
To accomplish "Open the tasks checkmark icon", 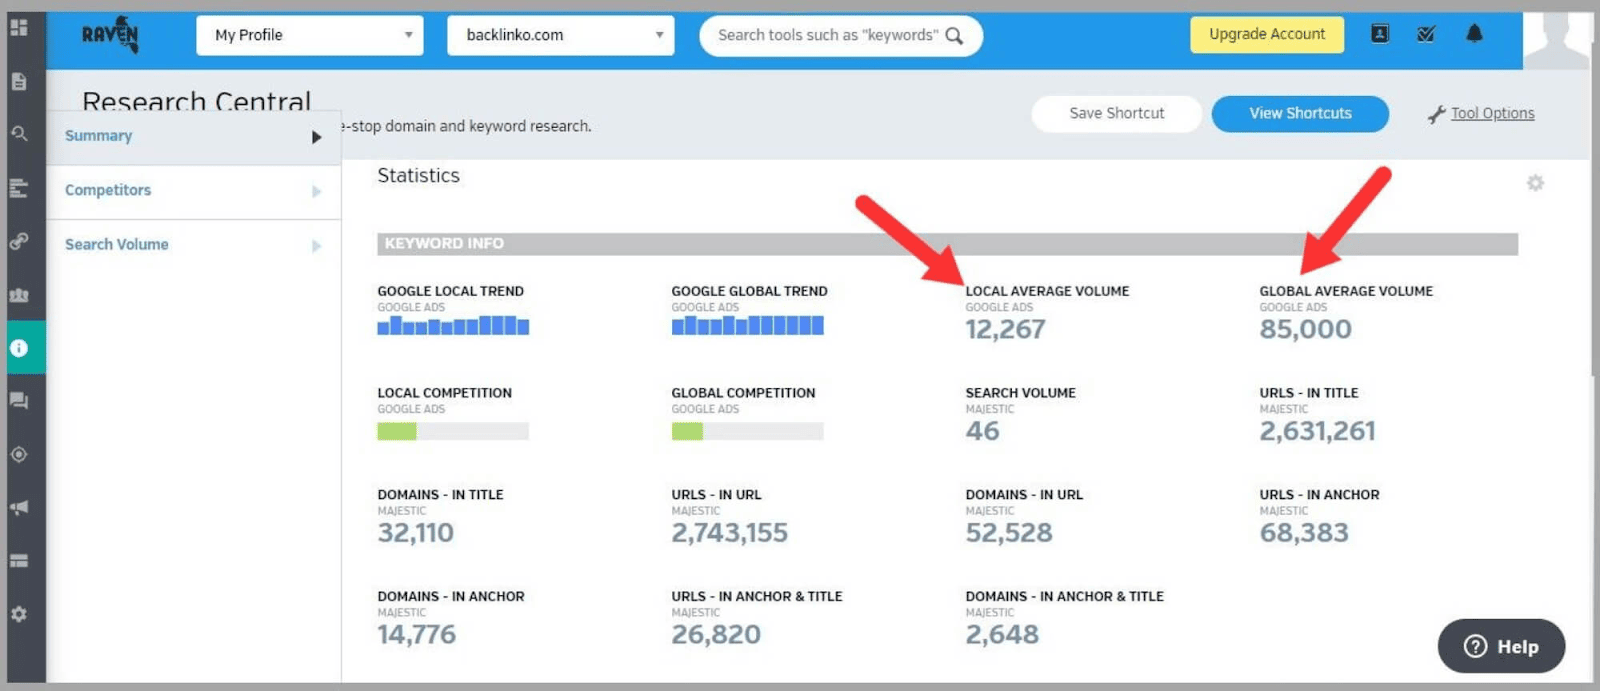I will (1426, 34).
